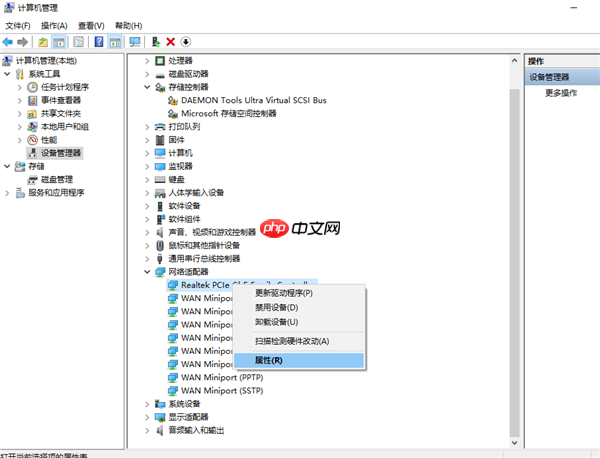Choose 卸载设备(U) in the context menu
600x458 pixels.
(299, 322)
